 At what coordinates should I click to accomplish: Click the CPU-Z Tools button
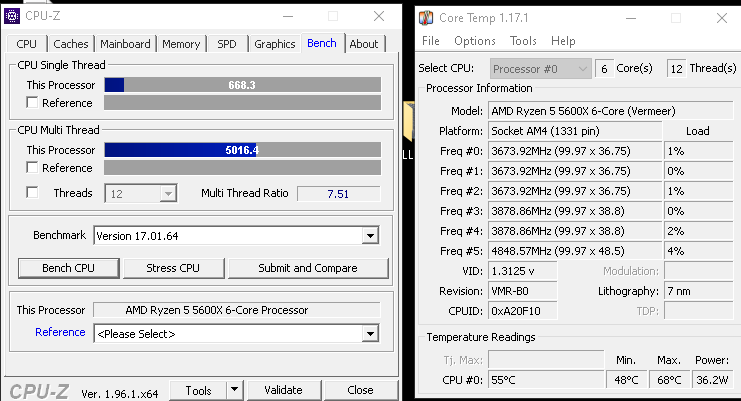[198, 390]
